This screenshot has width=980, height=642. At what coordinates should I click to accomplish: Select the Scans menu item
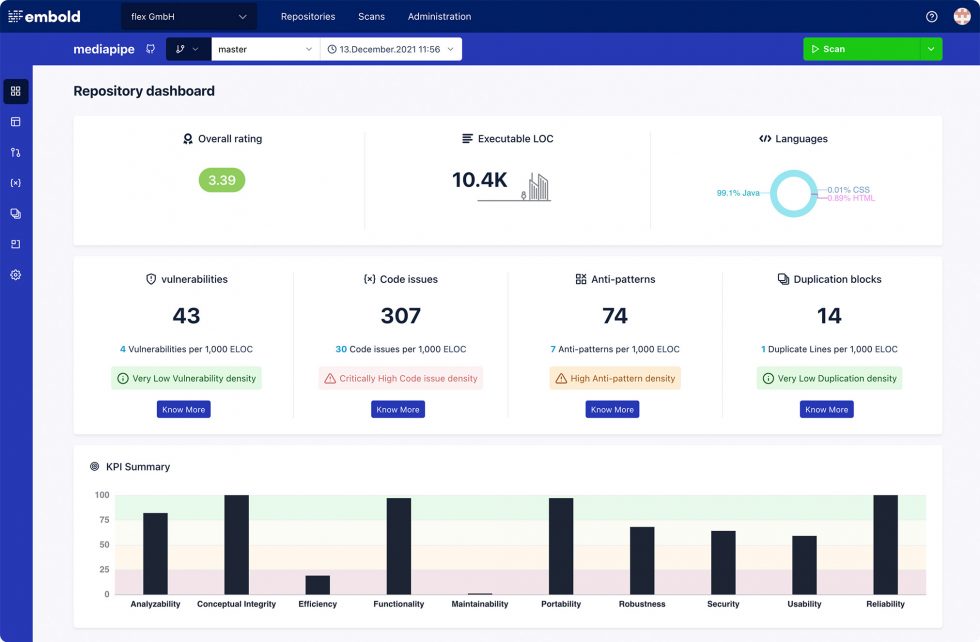click(371, 16)
